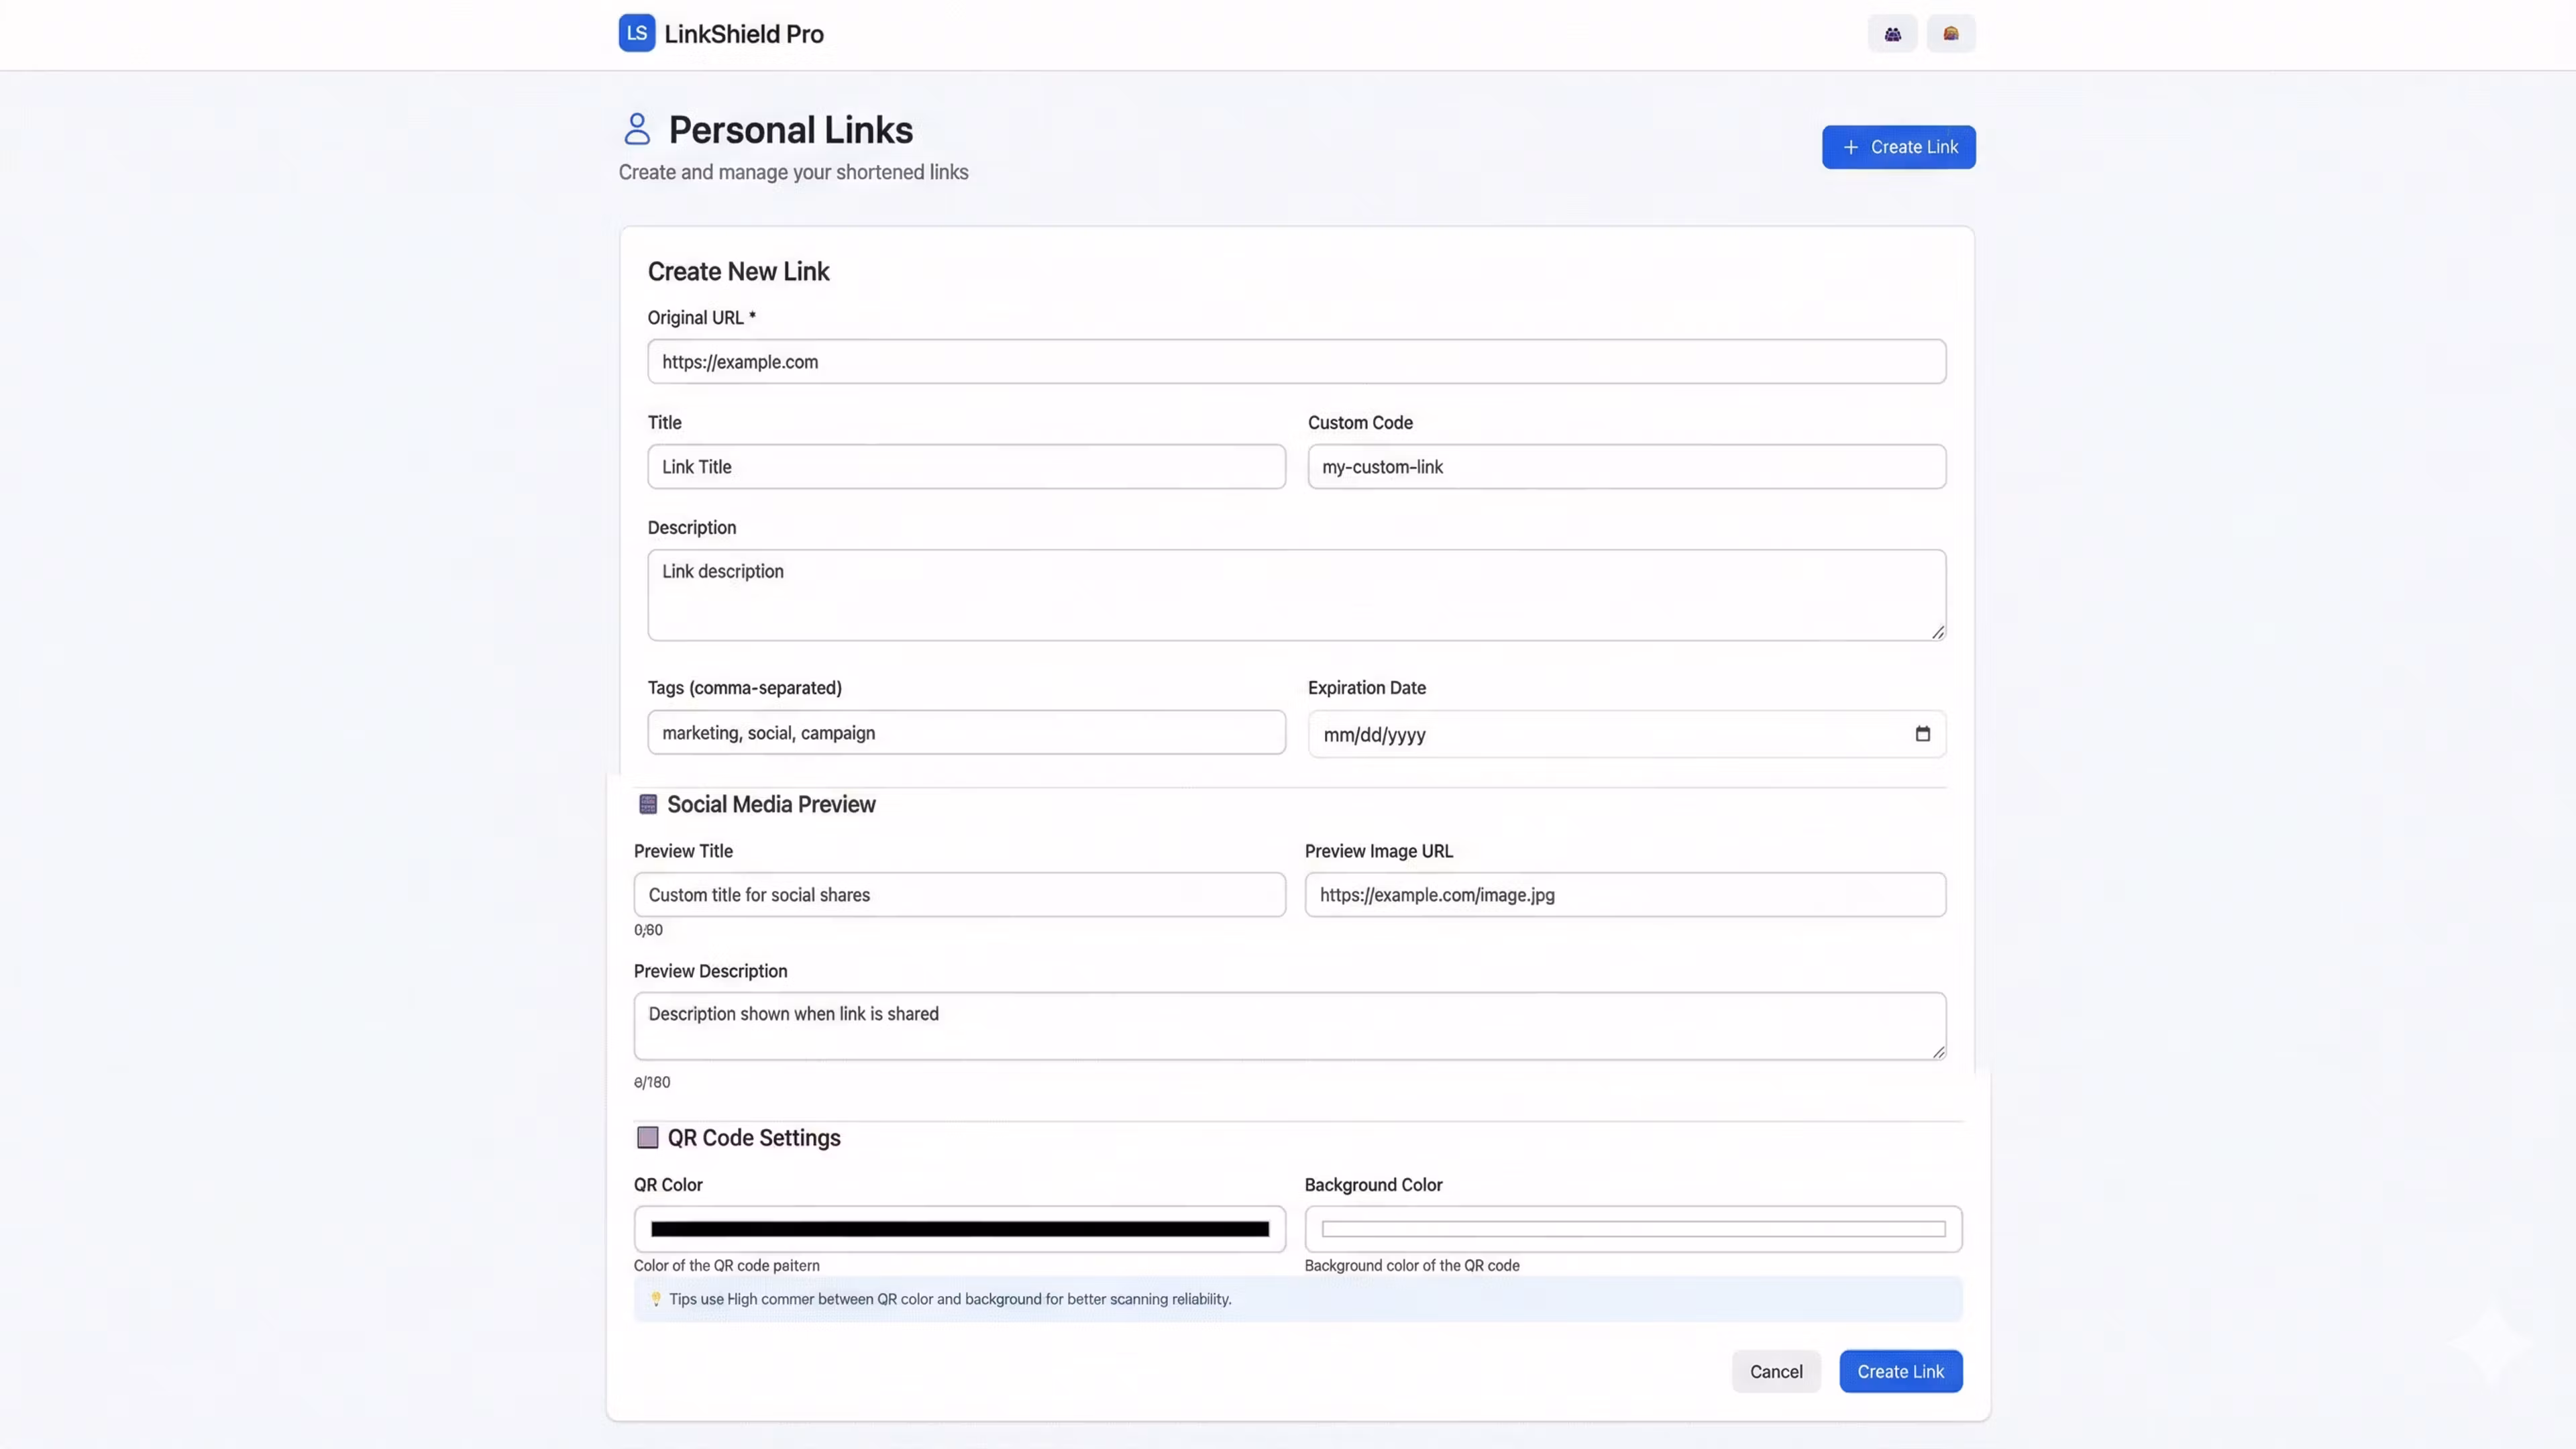Click the QR Code Settings section icon
The width and height of the screenshot is (2576, 1449).
(x=648, y=1137)
